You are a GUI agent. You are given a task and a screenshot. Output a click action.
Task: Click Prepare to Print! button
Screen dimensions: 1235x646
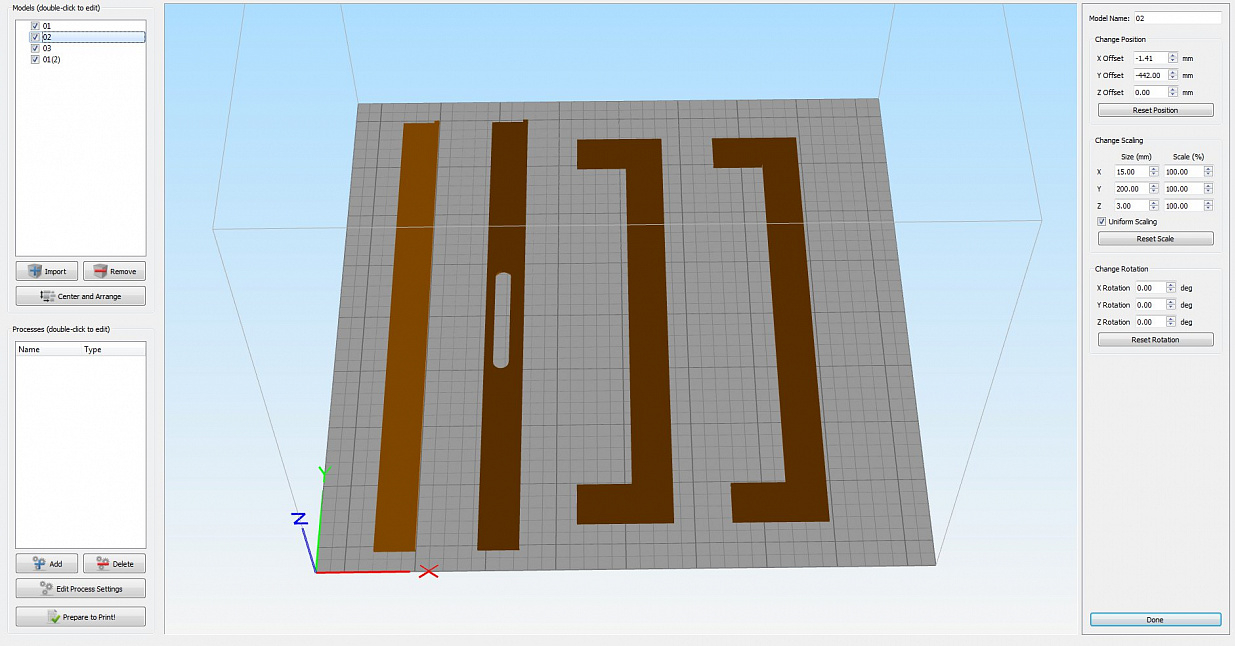click(81, 617)
